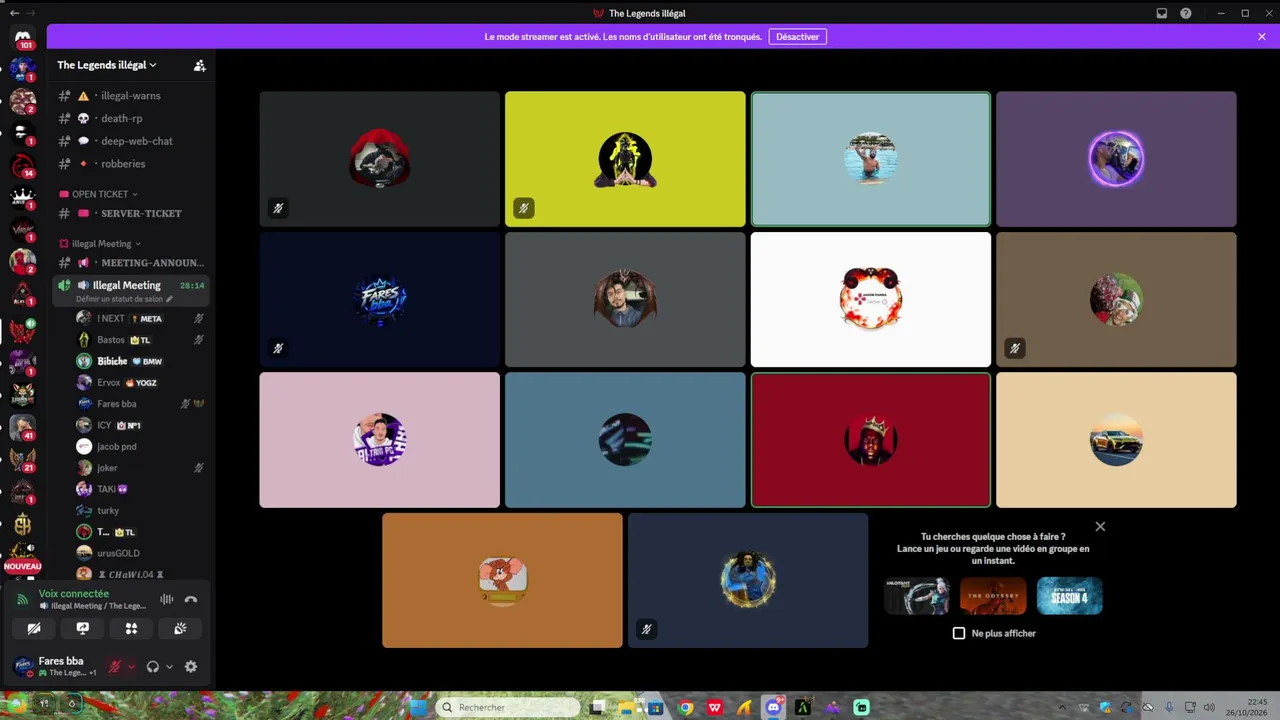Select the yellow Lamborghini avatar tile
Screen dimensions: 1280x720
(1116, 440)
